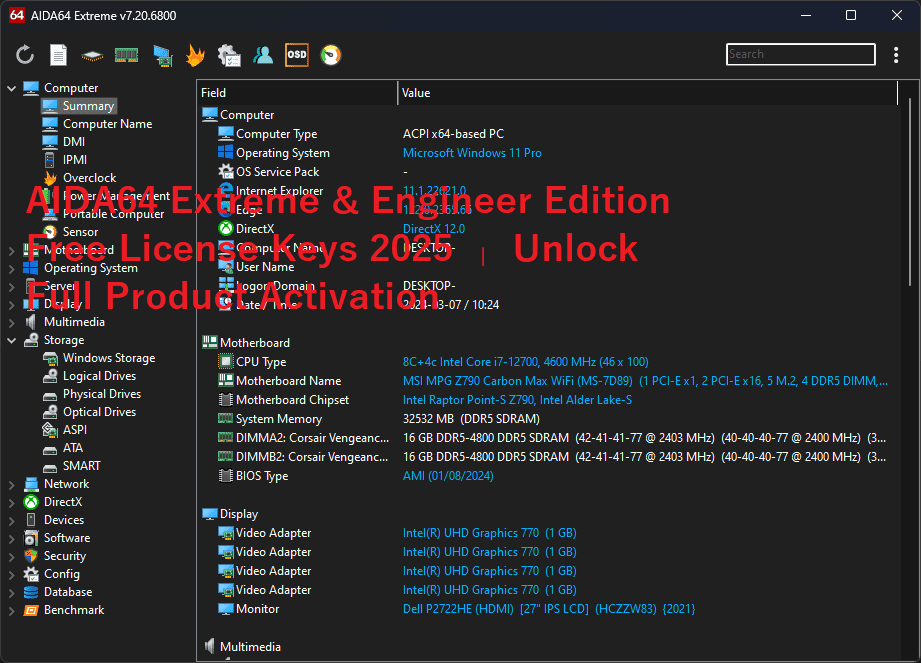Select the DIMMA2: Corsair Vengeance row
This screenshot has width=921, height=663.
click(548, 438)
